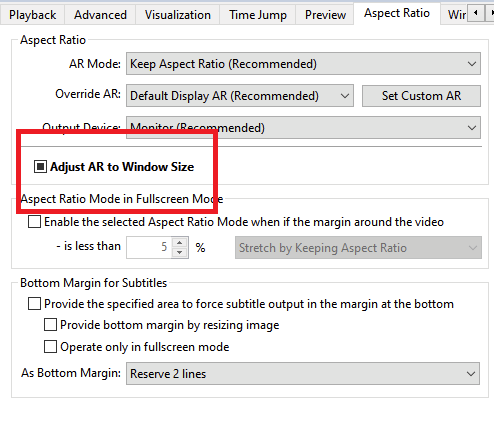This screenshot has width=494, height=447.
Task: Select the Preview tab
Action: pyautogui.click(x=325, y=15)
